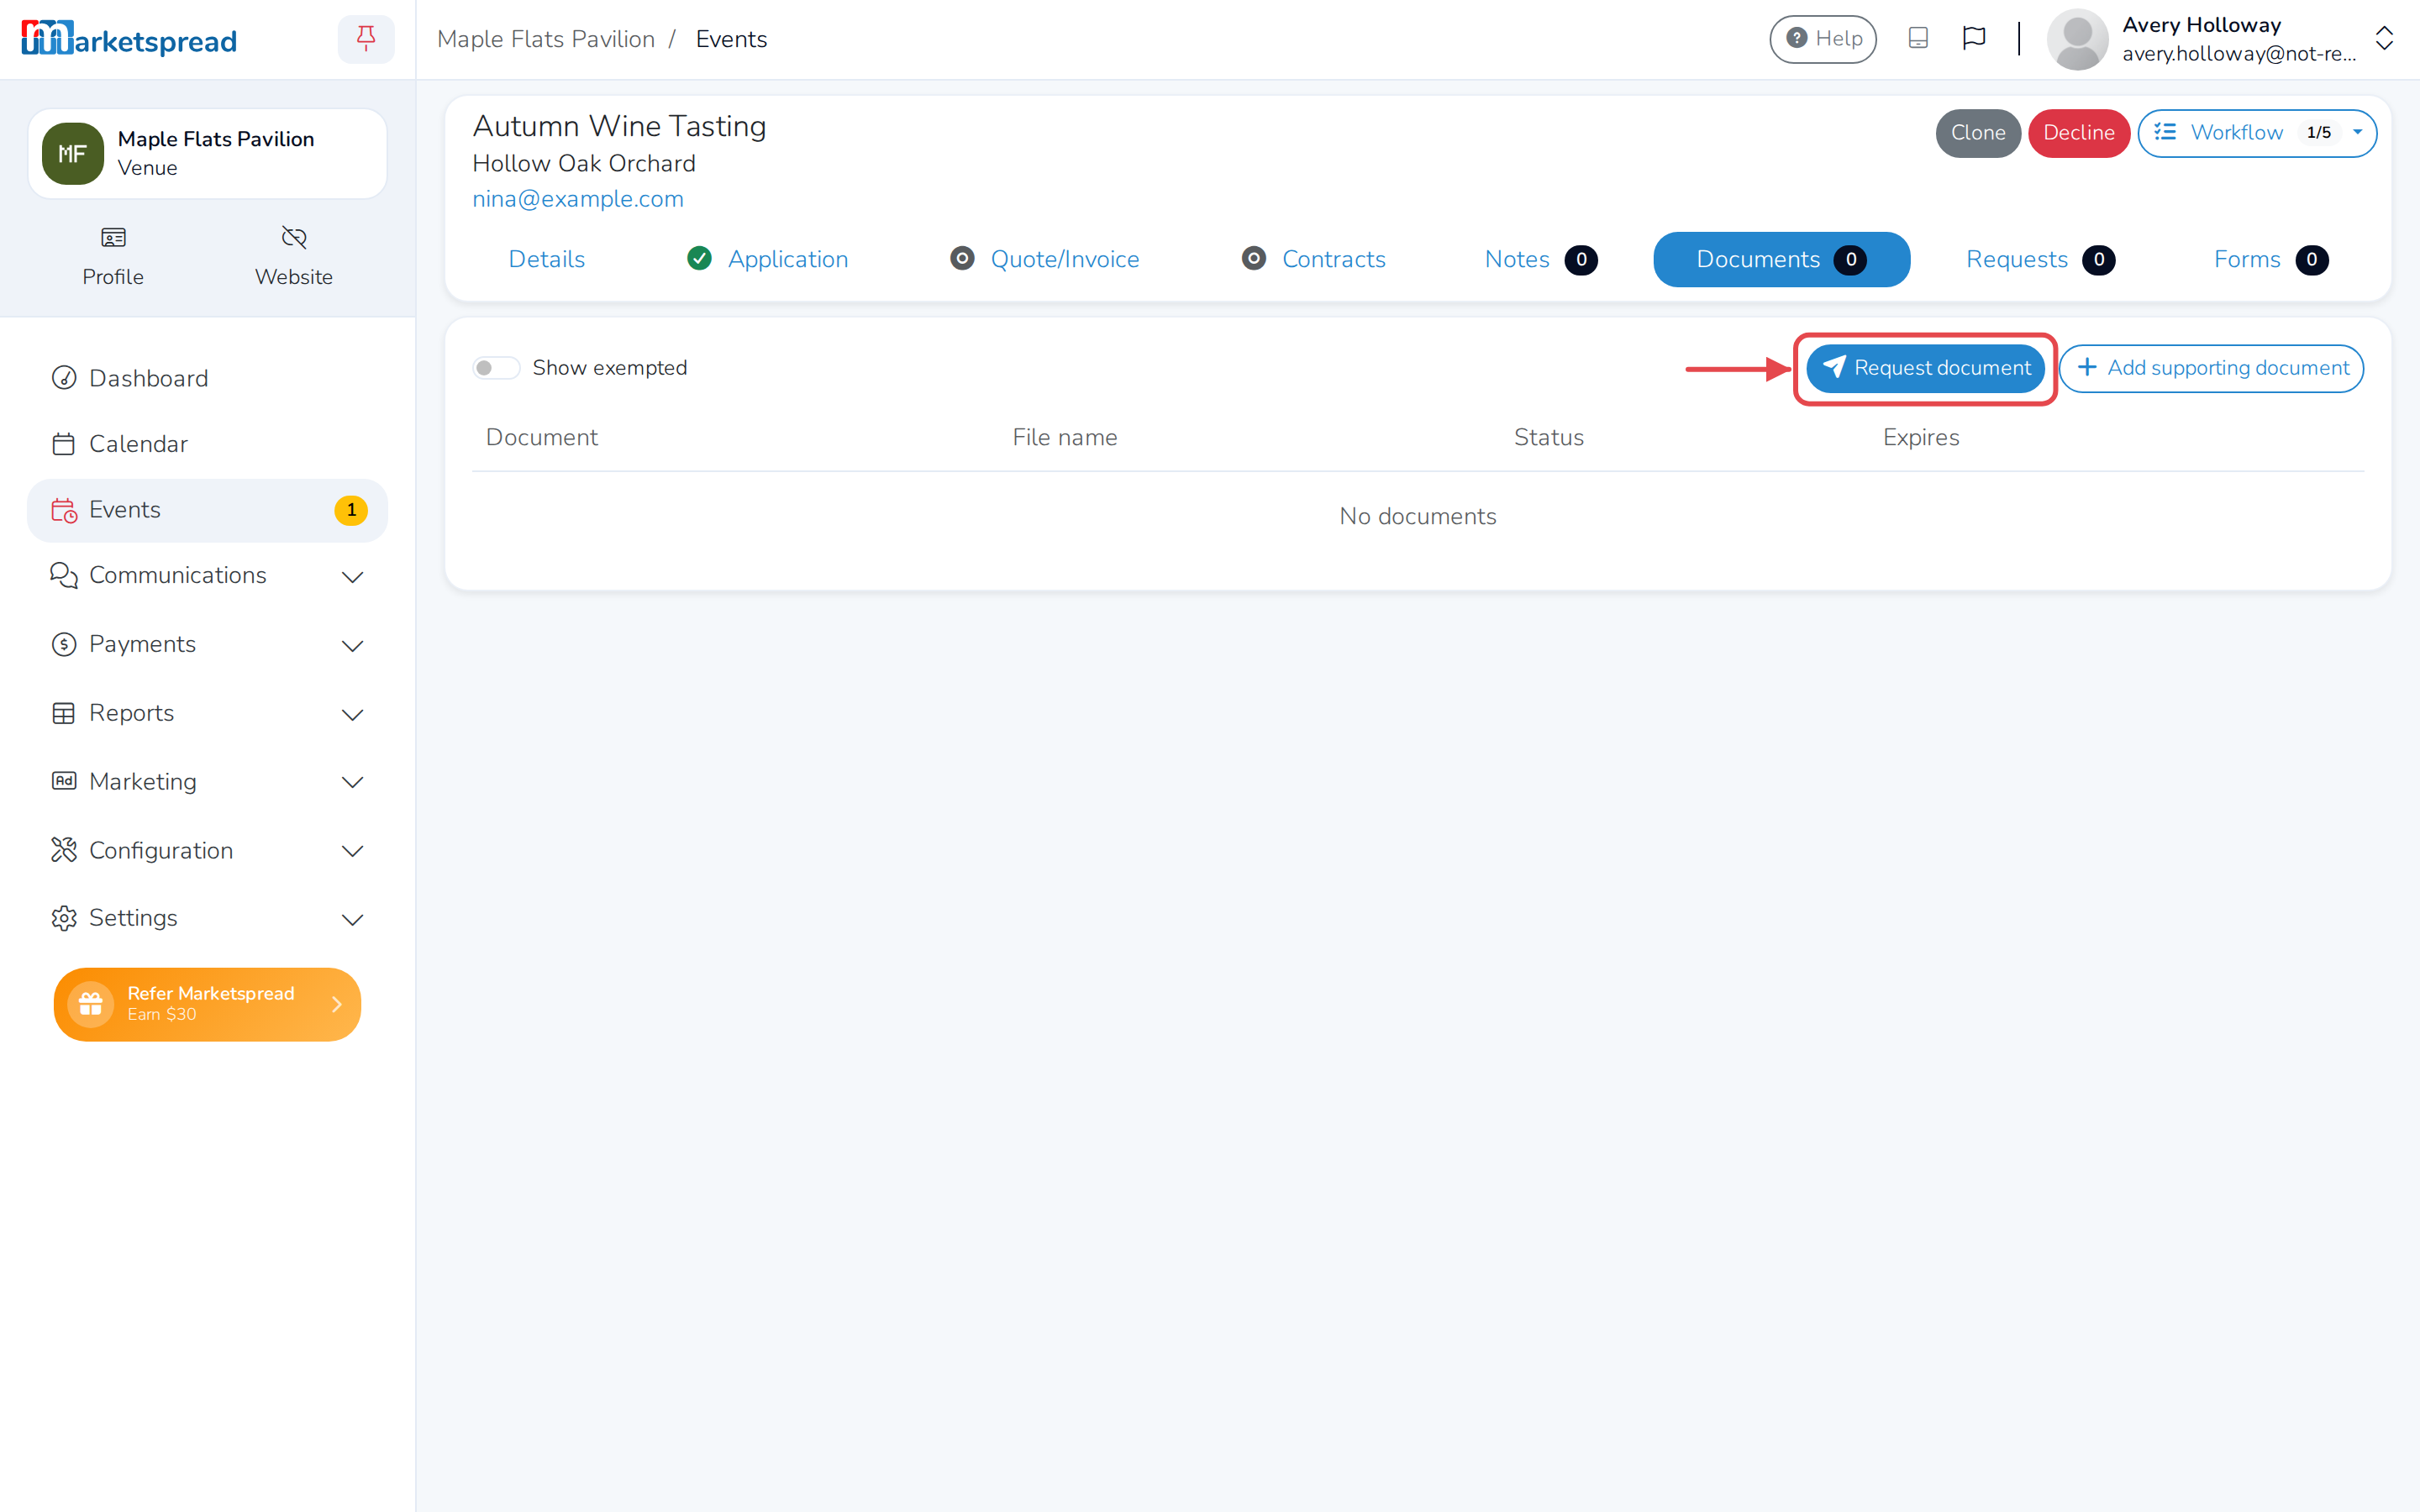The width and height of the screenshot is (2420, 1512).
Task: Click the red Decline button
Action: [2079, 133]
